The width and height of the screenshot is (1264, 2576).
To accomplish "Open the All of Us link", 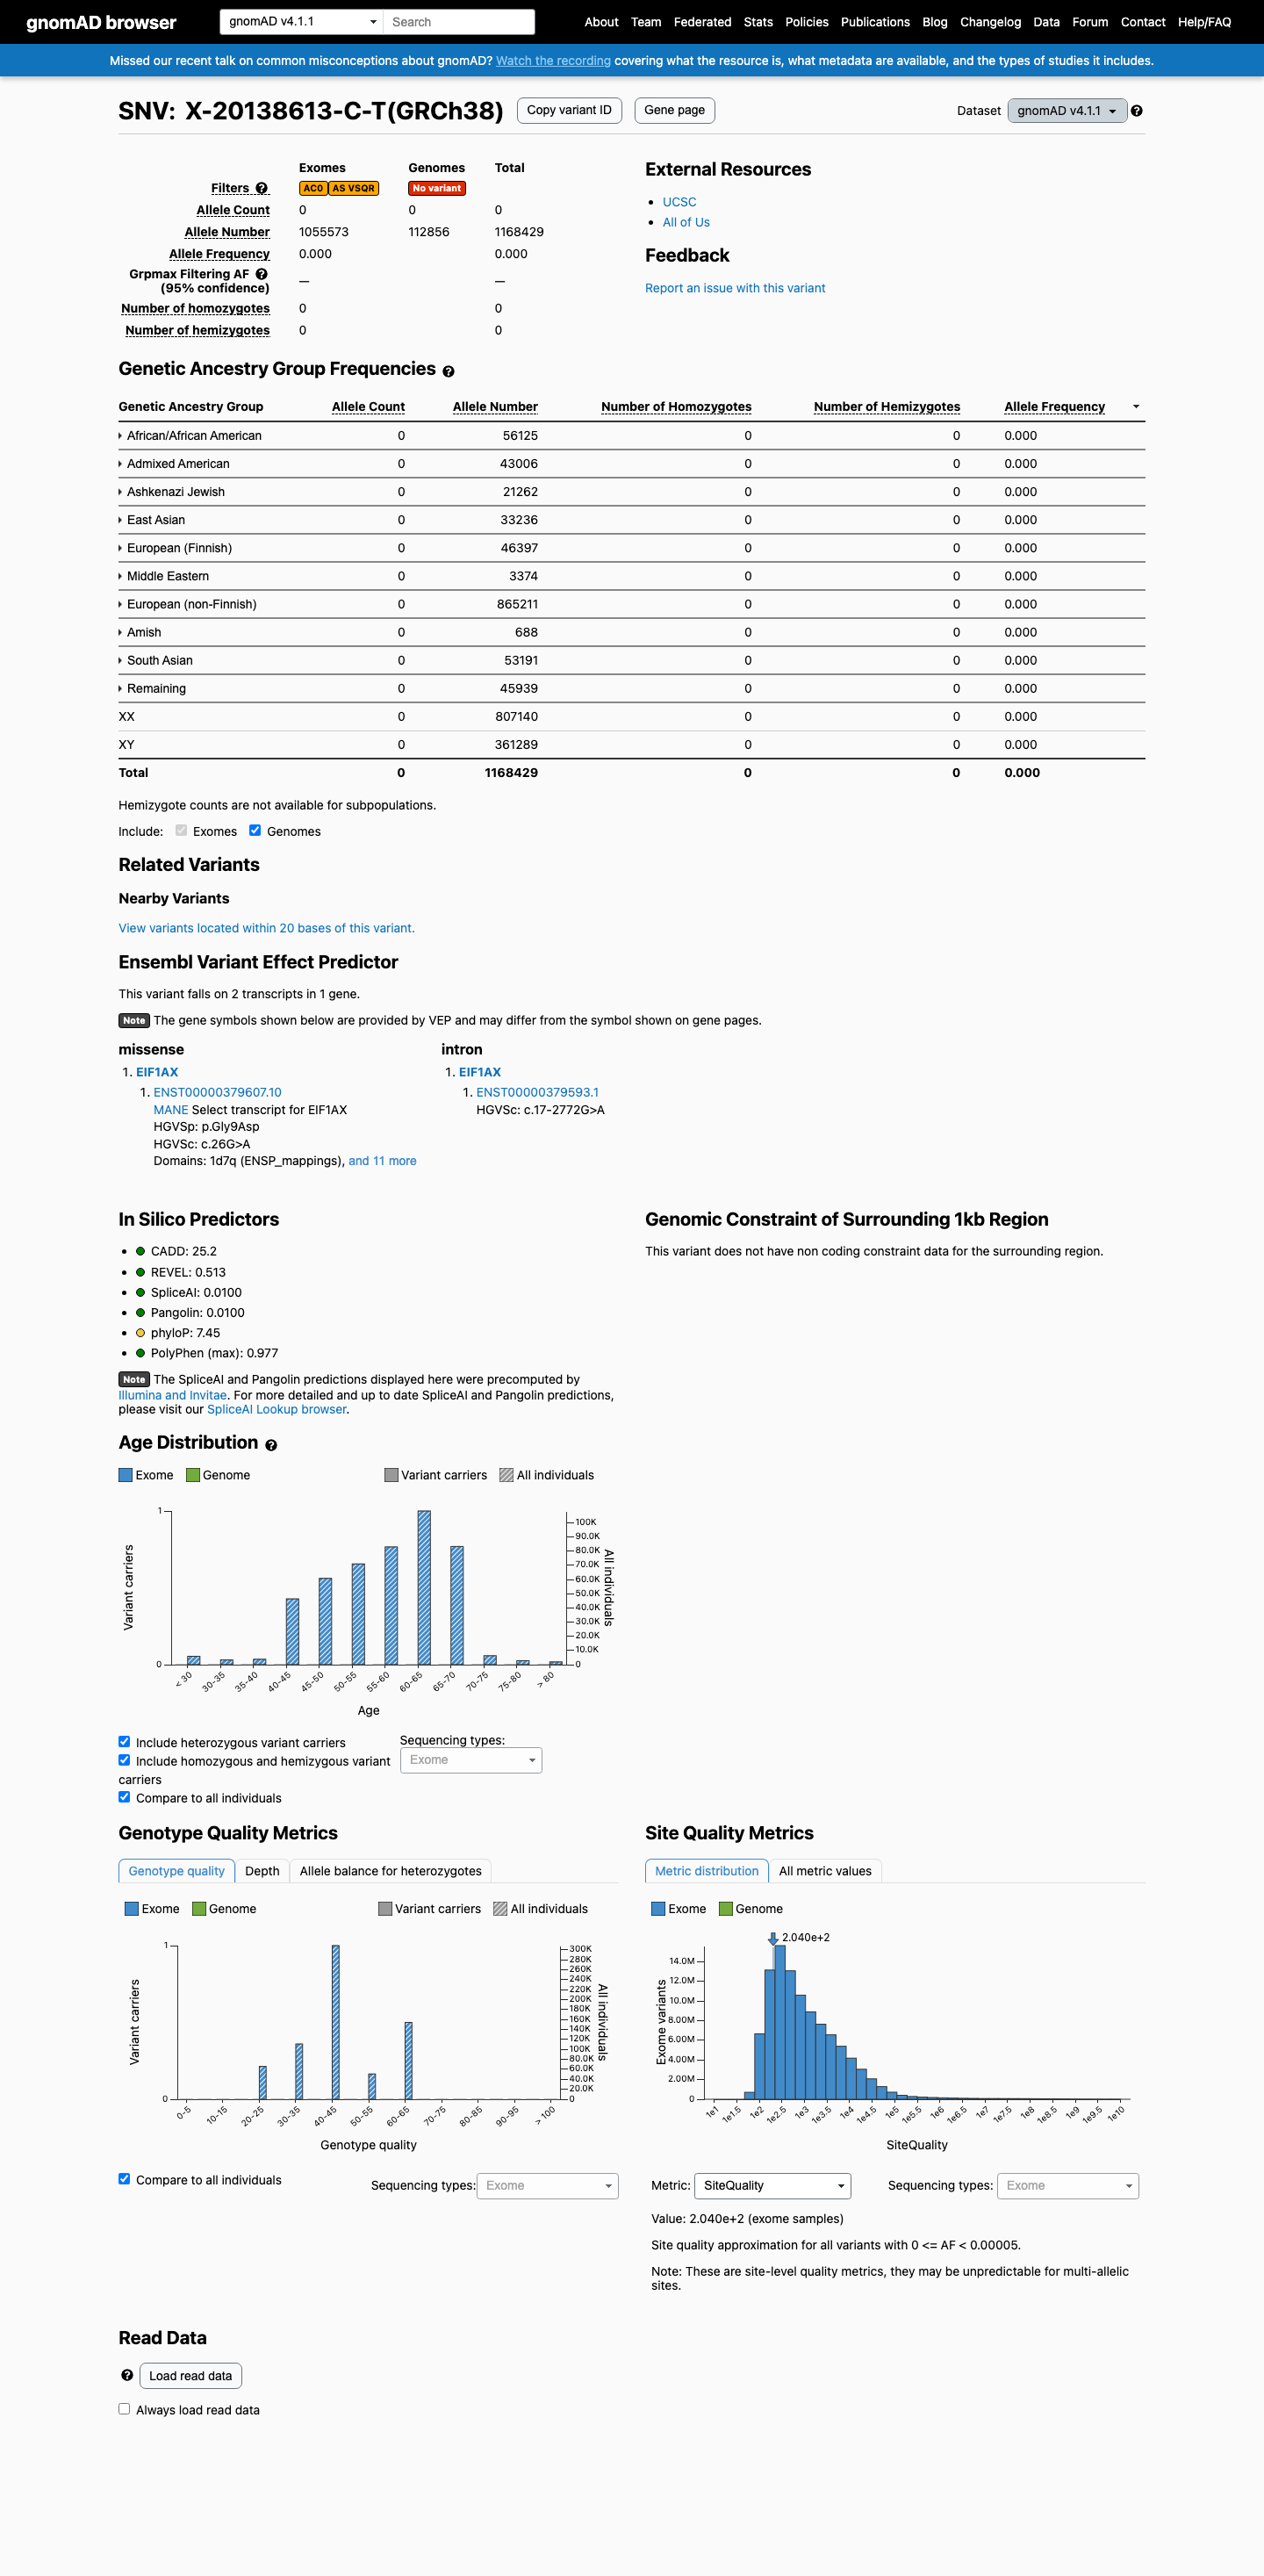I will [686, 222].
